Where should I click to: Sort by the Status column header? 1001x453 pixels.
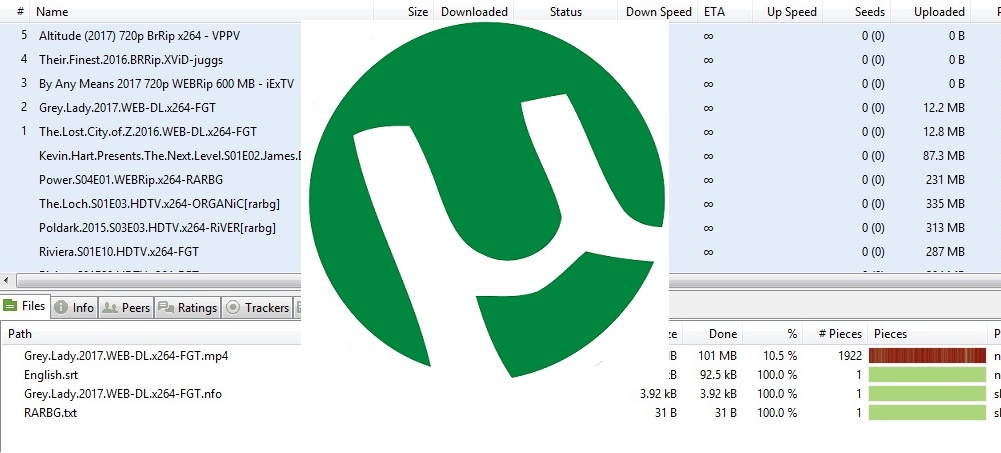click(566, 11)
